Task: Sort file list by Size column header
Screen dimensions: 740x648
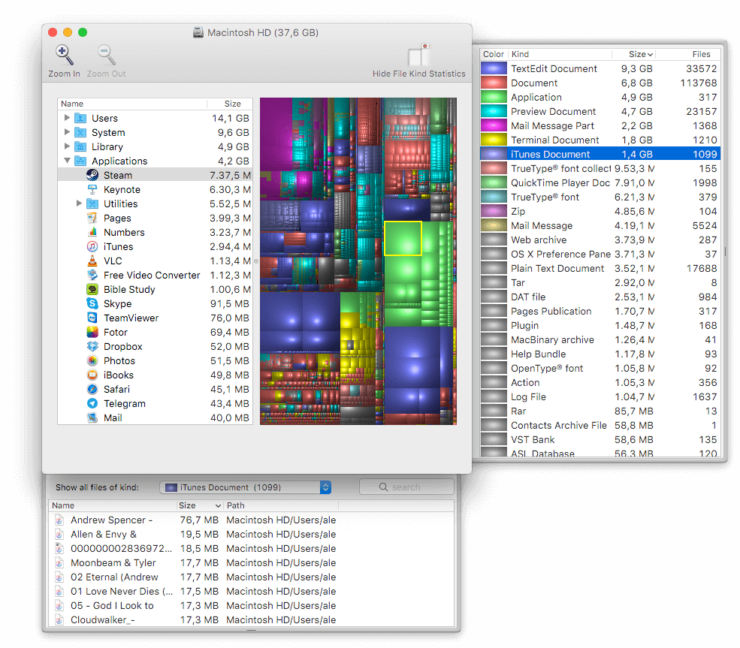Action: 199,505
